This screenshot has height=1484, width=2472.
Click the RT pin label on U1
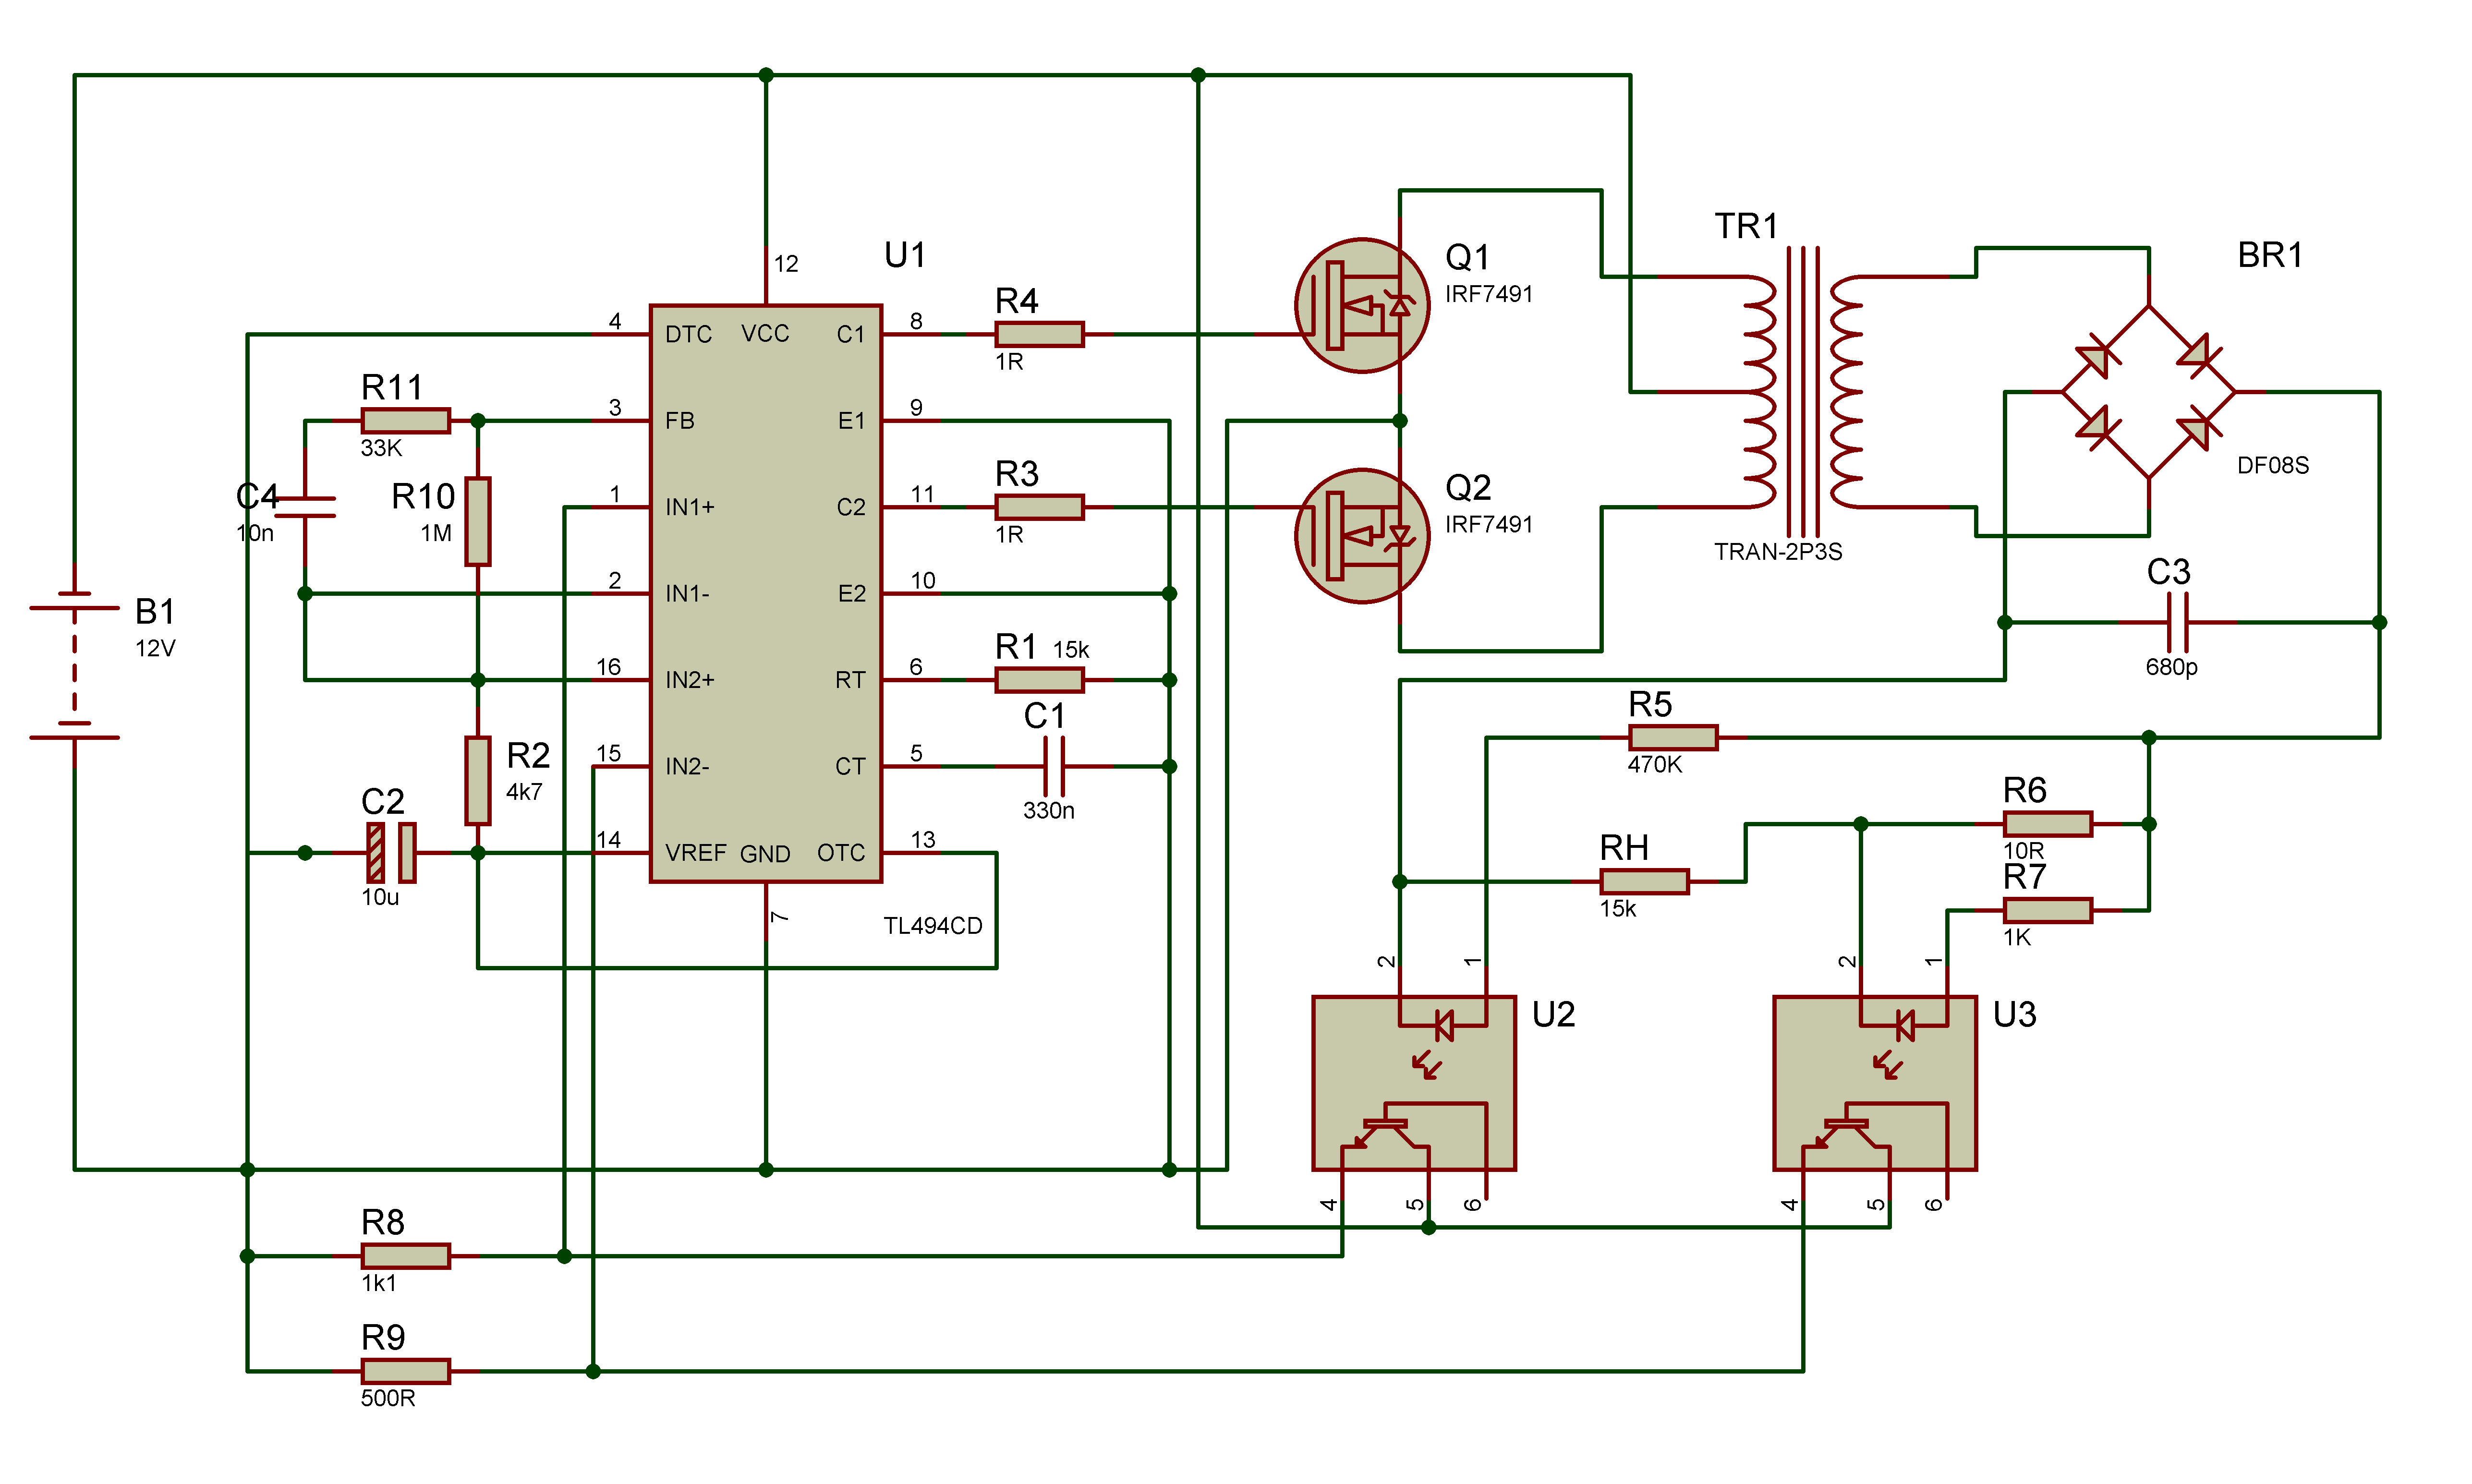pyautogui.click(x=850, y=680)
